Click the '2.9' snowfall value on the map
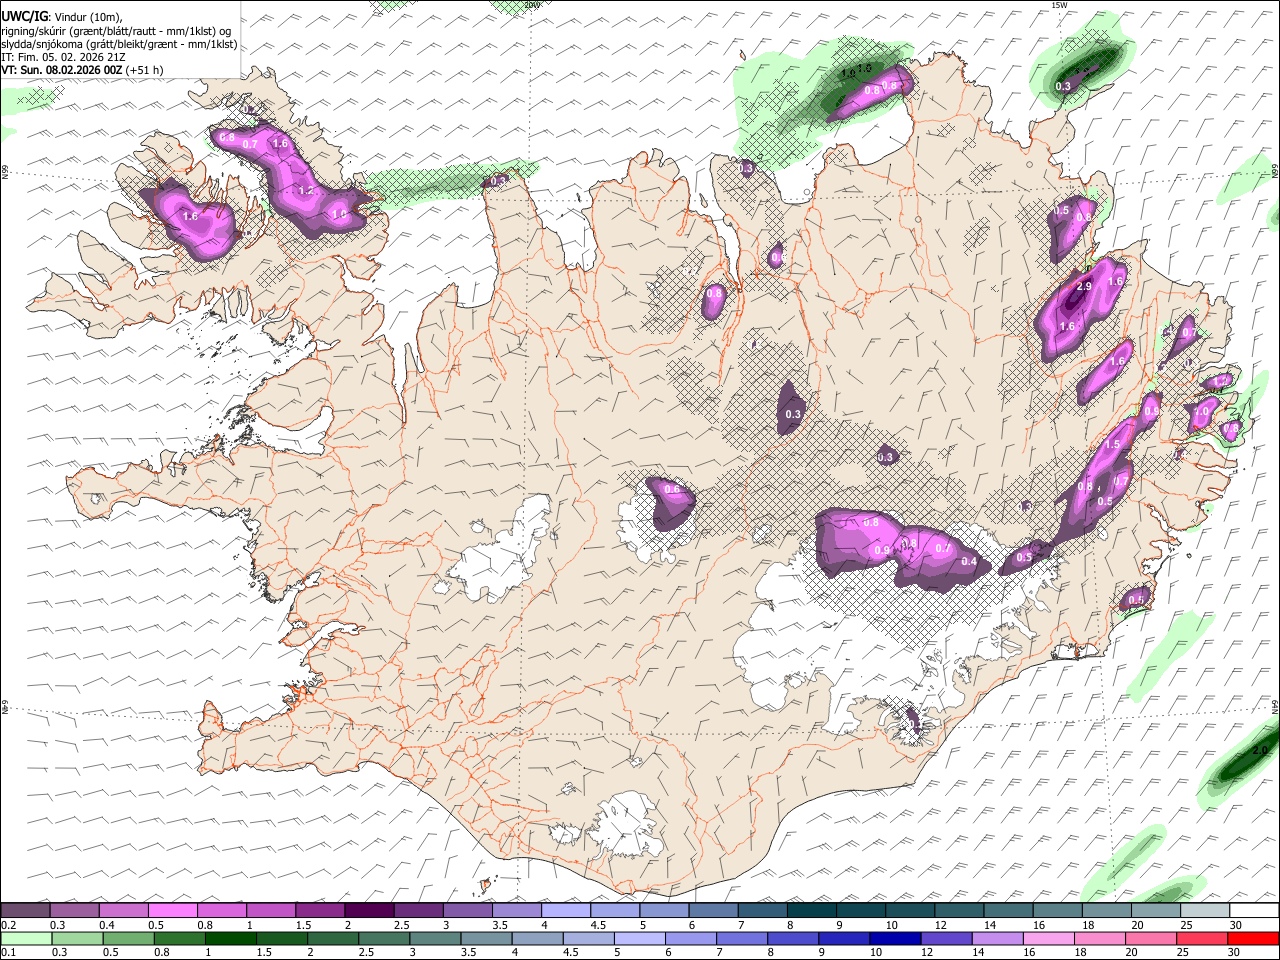The height and width of the screenshot is (960, 1280). pos(1083,287)
